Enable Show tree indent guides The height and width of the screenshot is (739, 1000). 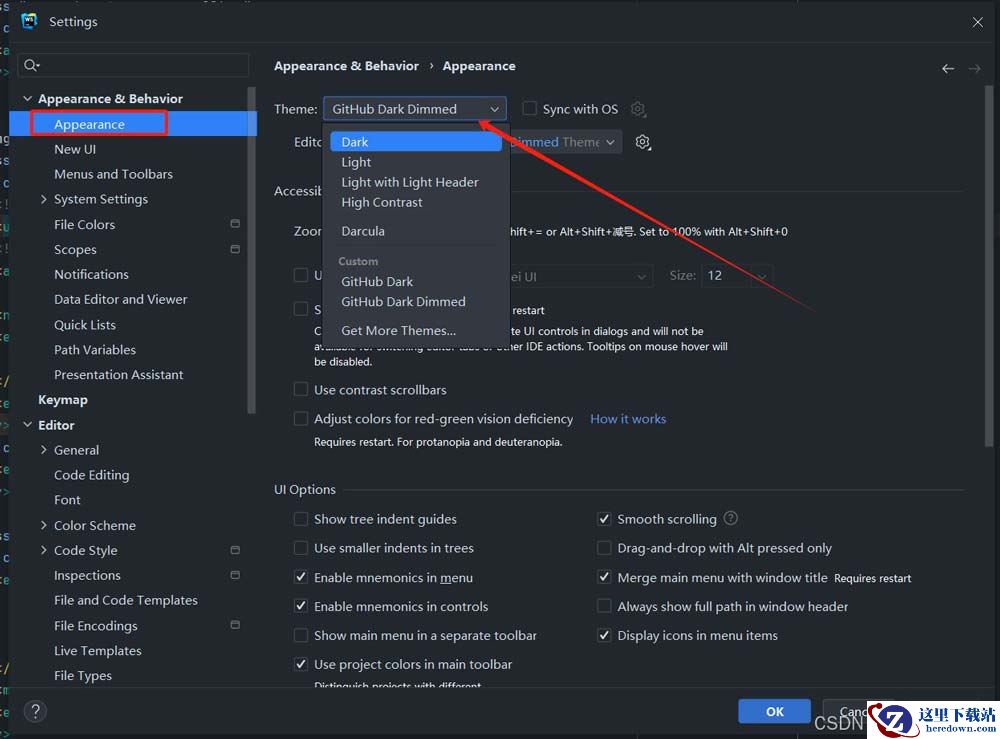click(300, 519)
